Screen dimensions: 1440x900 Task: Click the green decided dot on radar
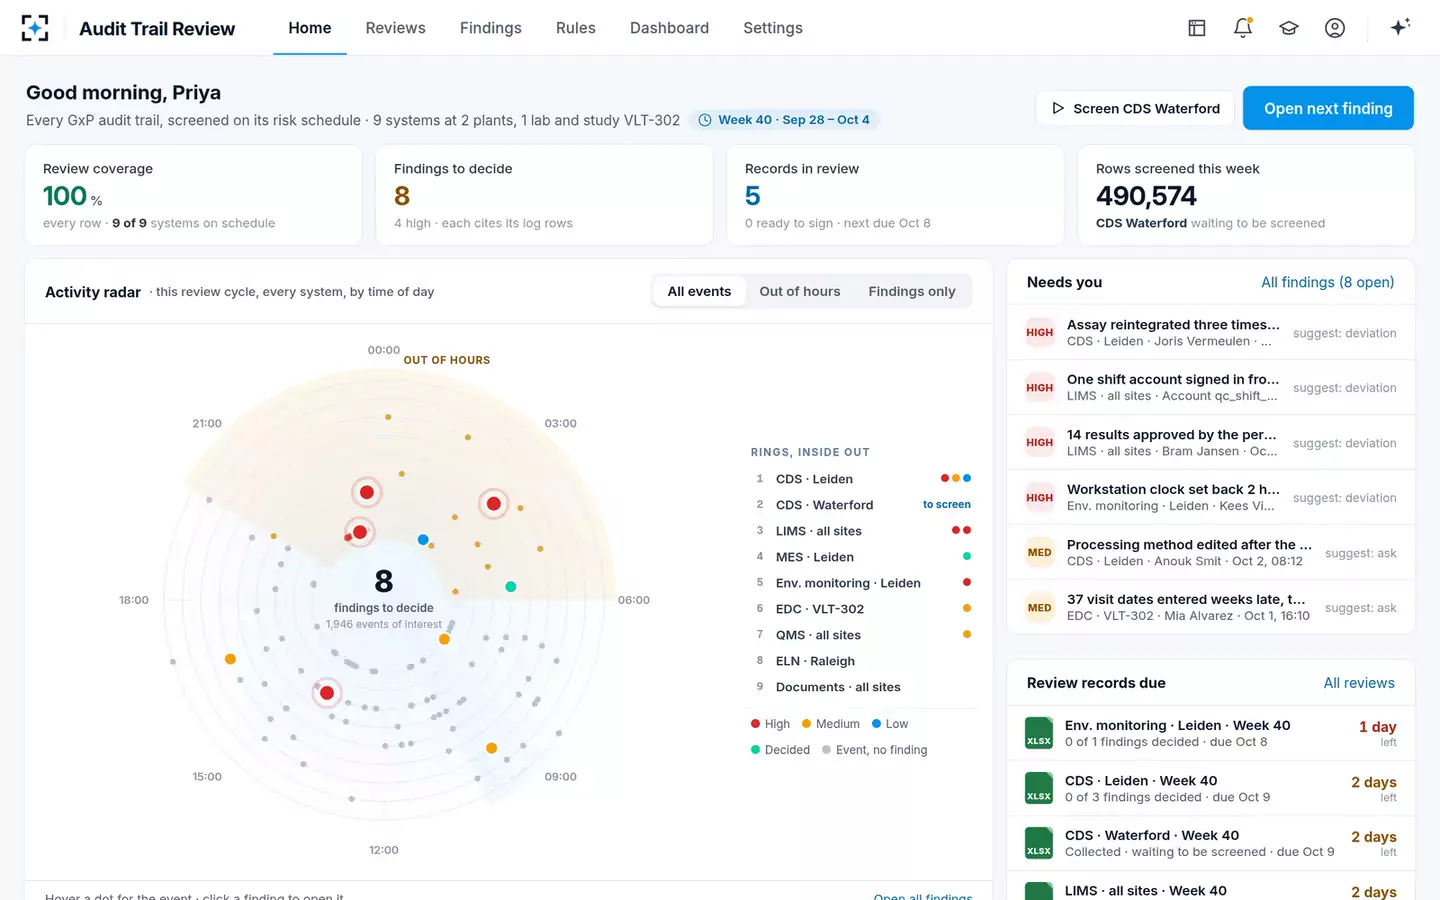(x=511, y=587)
